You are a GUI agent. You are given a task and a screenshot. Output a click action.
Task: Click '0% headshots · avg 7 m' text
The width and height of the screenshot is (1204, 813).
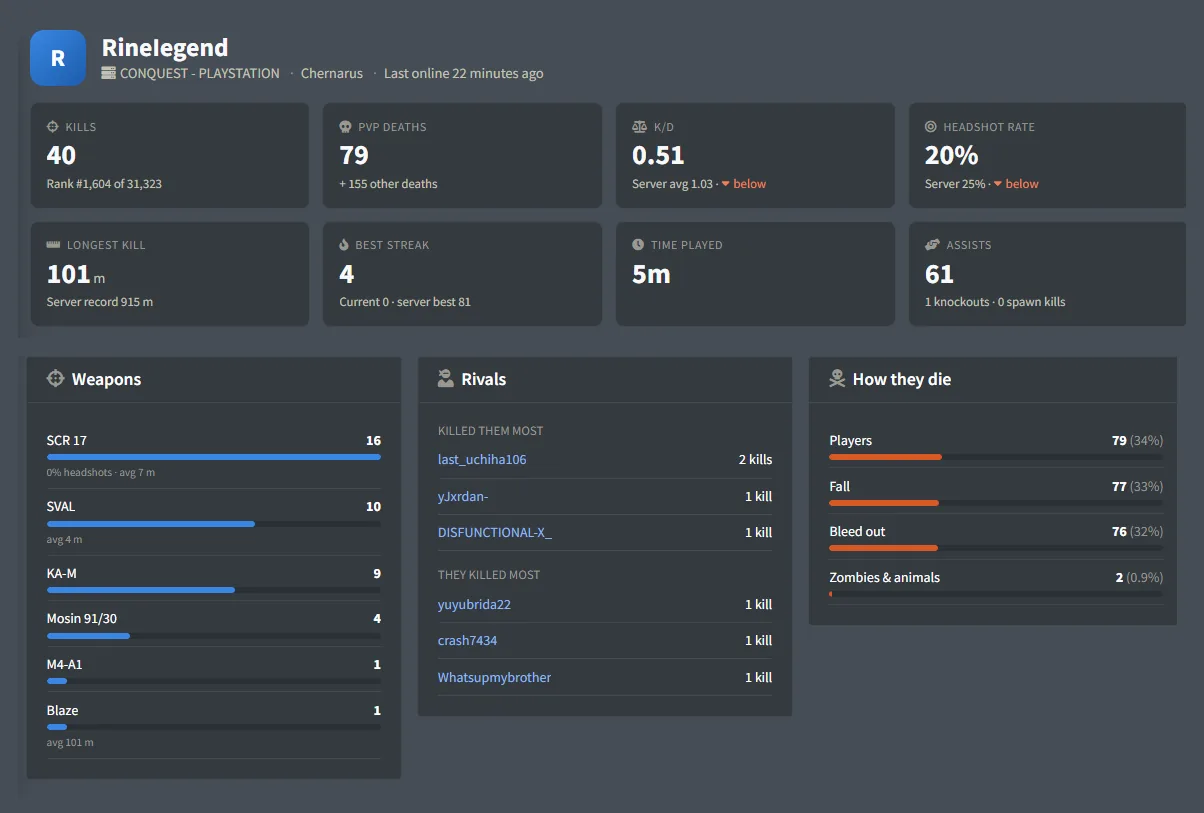101,472
